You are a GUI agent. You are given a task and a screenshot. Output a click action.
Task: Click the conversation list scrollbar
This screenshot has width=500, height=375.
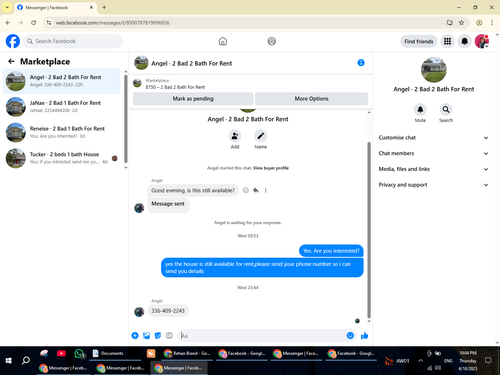pos(126,118)
